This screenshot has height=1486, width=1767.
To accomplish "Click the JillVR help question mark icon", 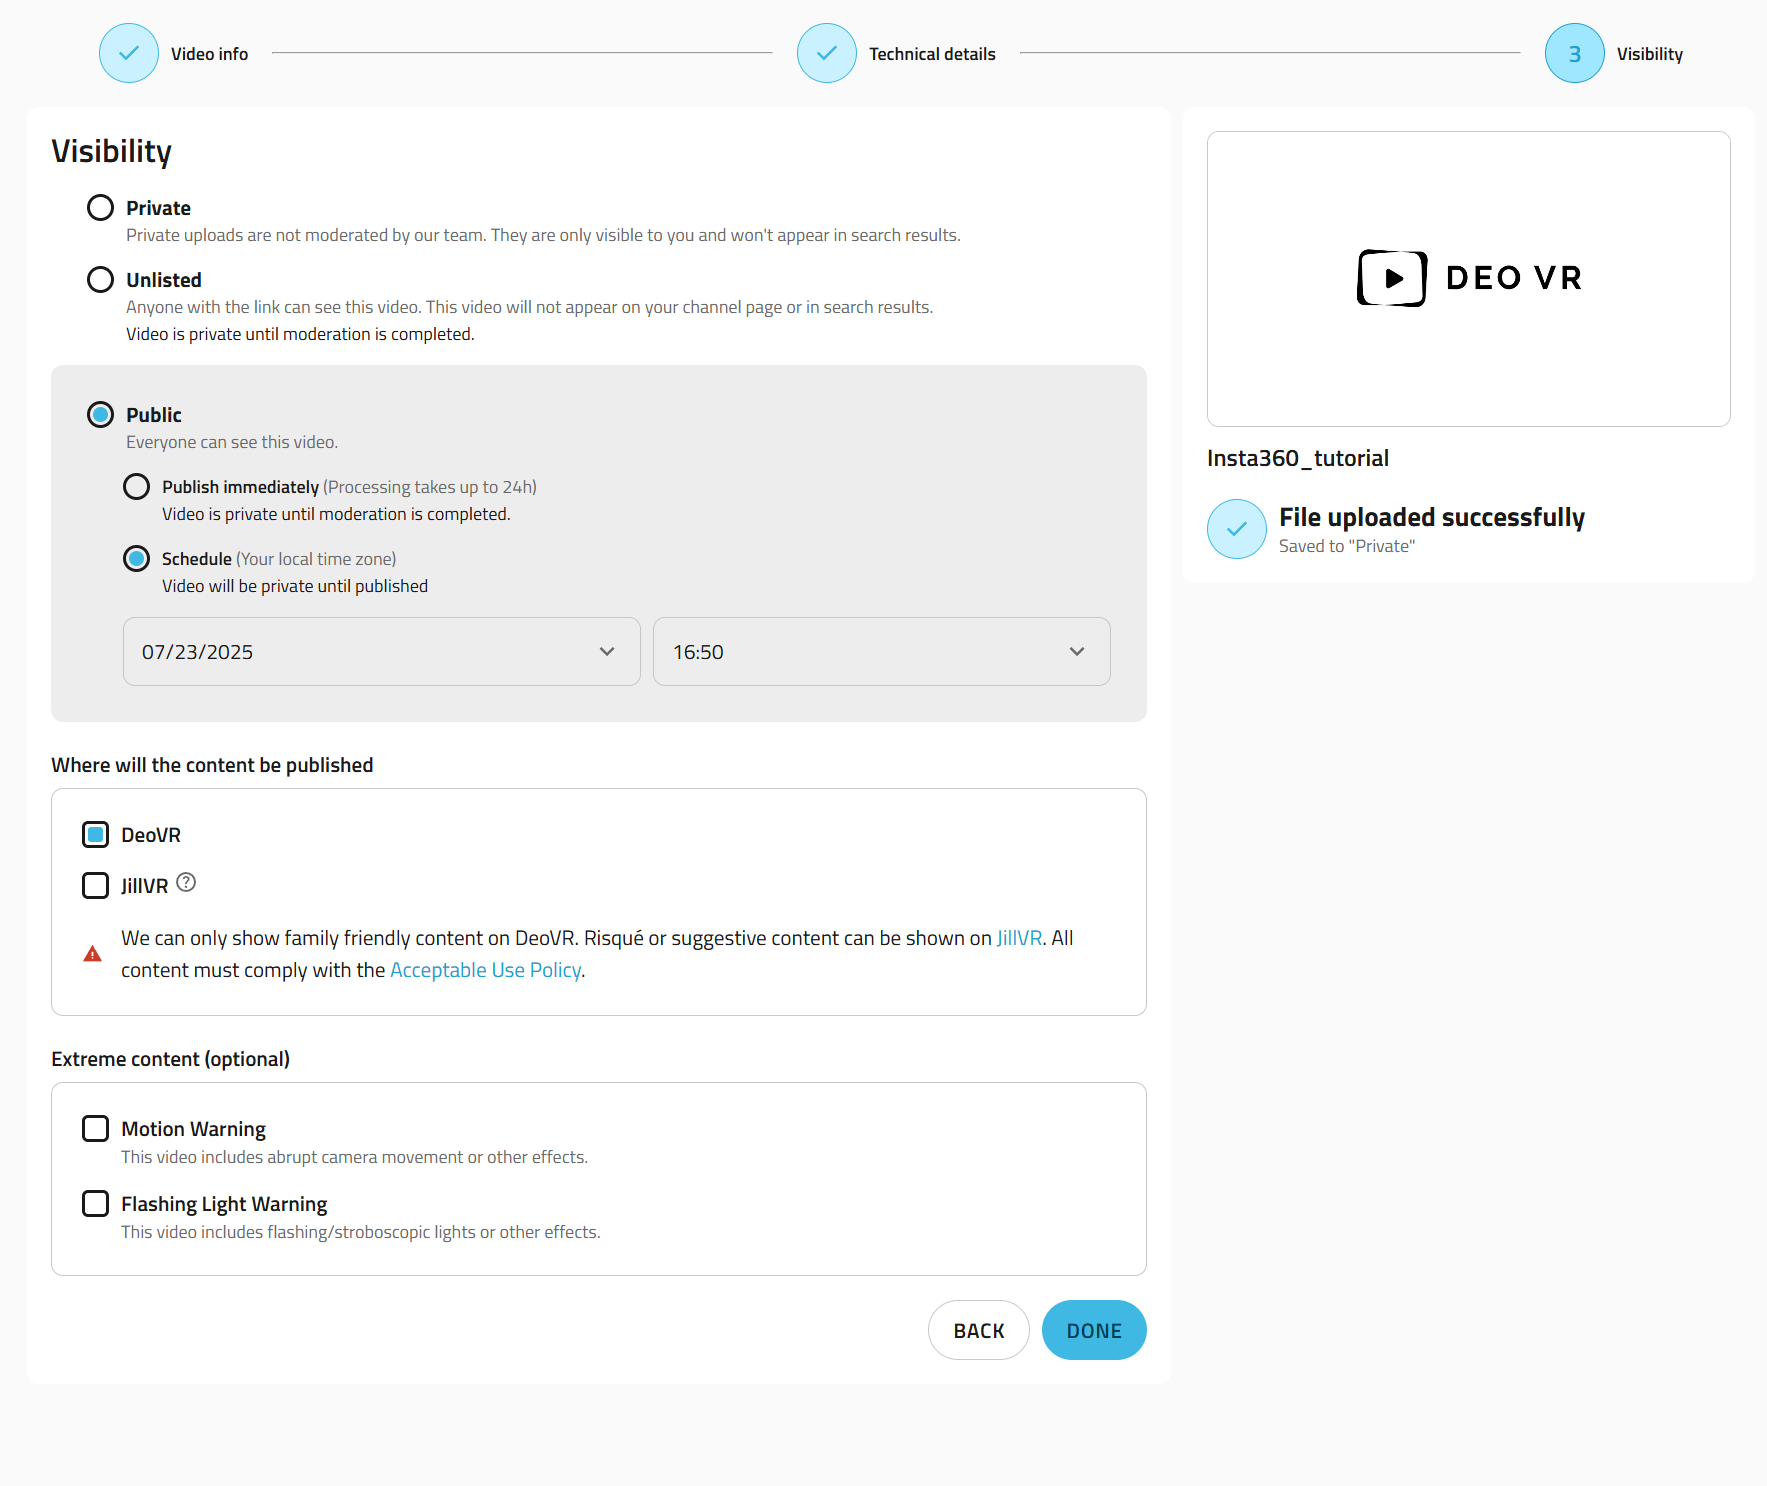I will (186, 882).
